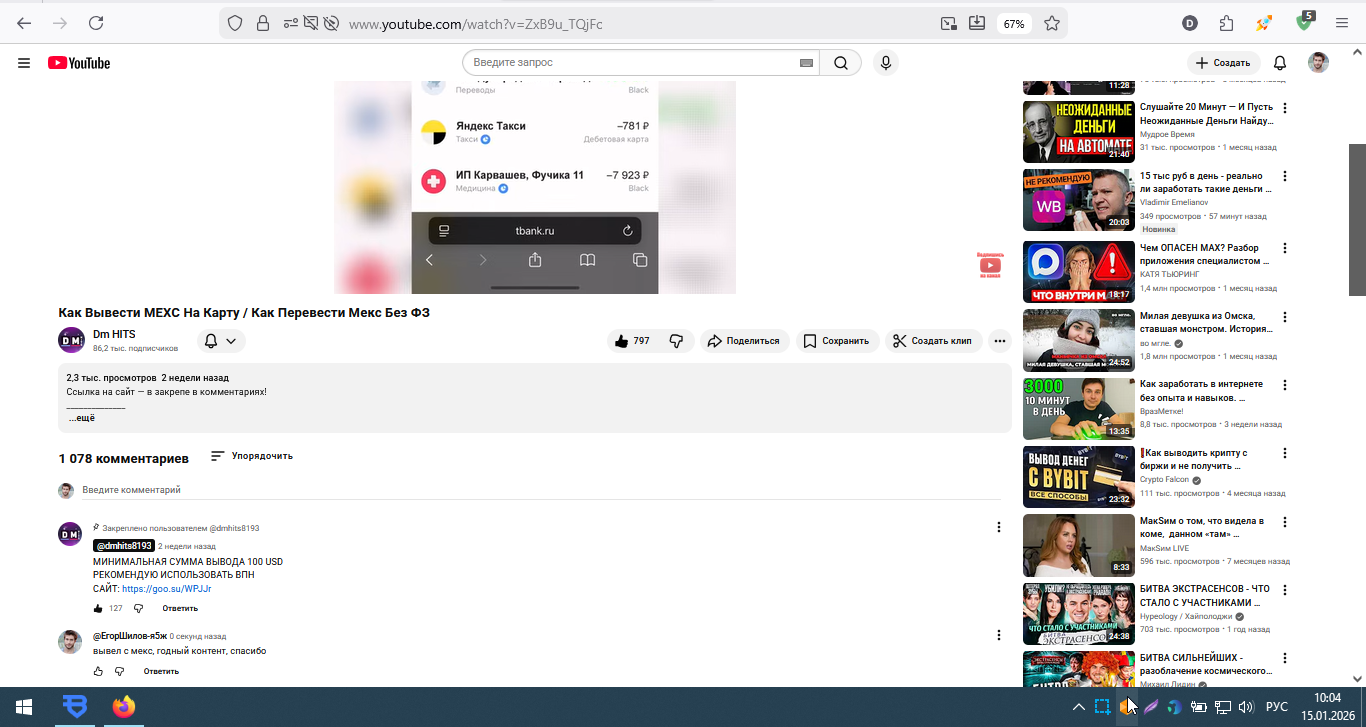Image resolution: width=1366 pixels, height=727 pixels.
Task: Open subscription notification bell dropdown
Action: coord(221,341)
